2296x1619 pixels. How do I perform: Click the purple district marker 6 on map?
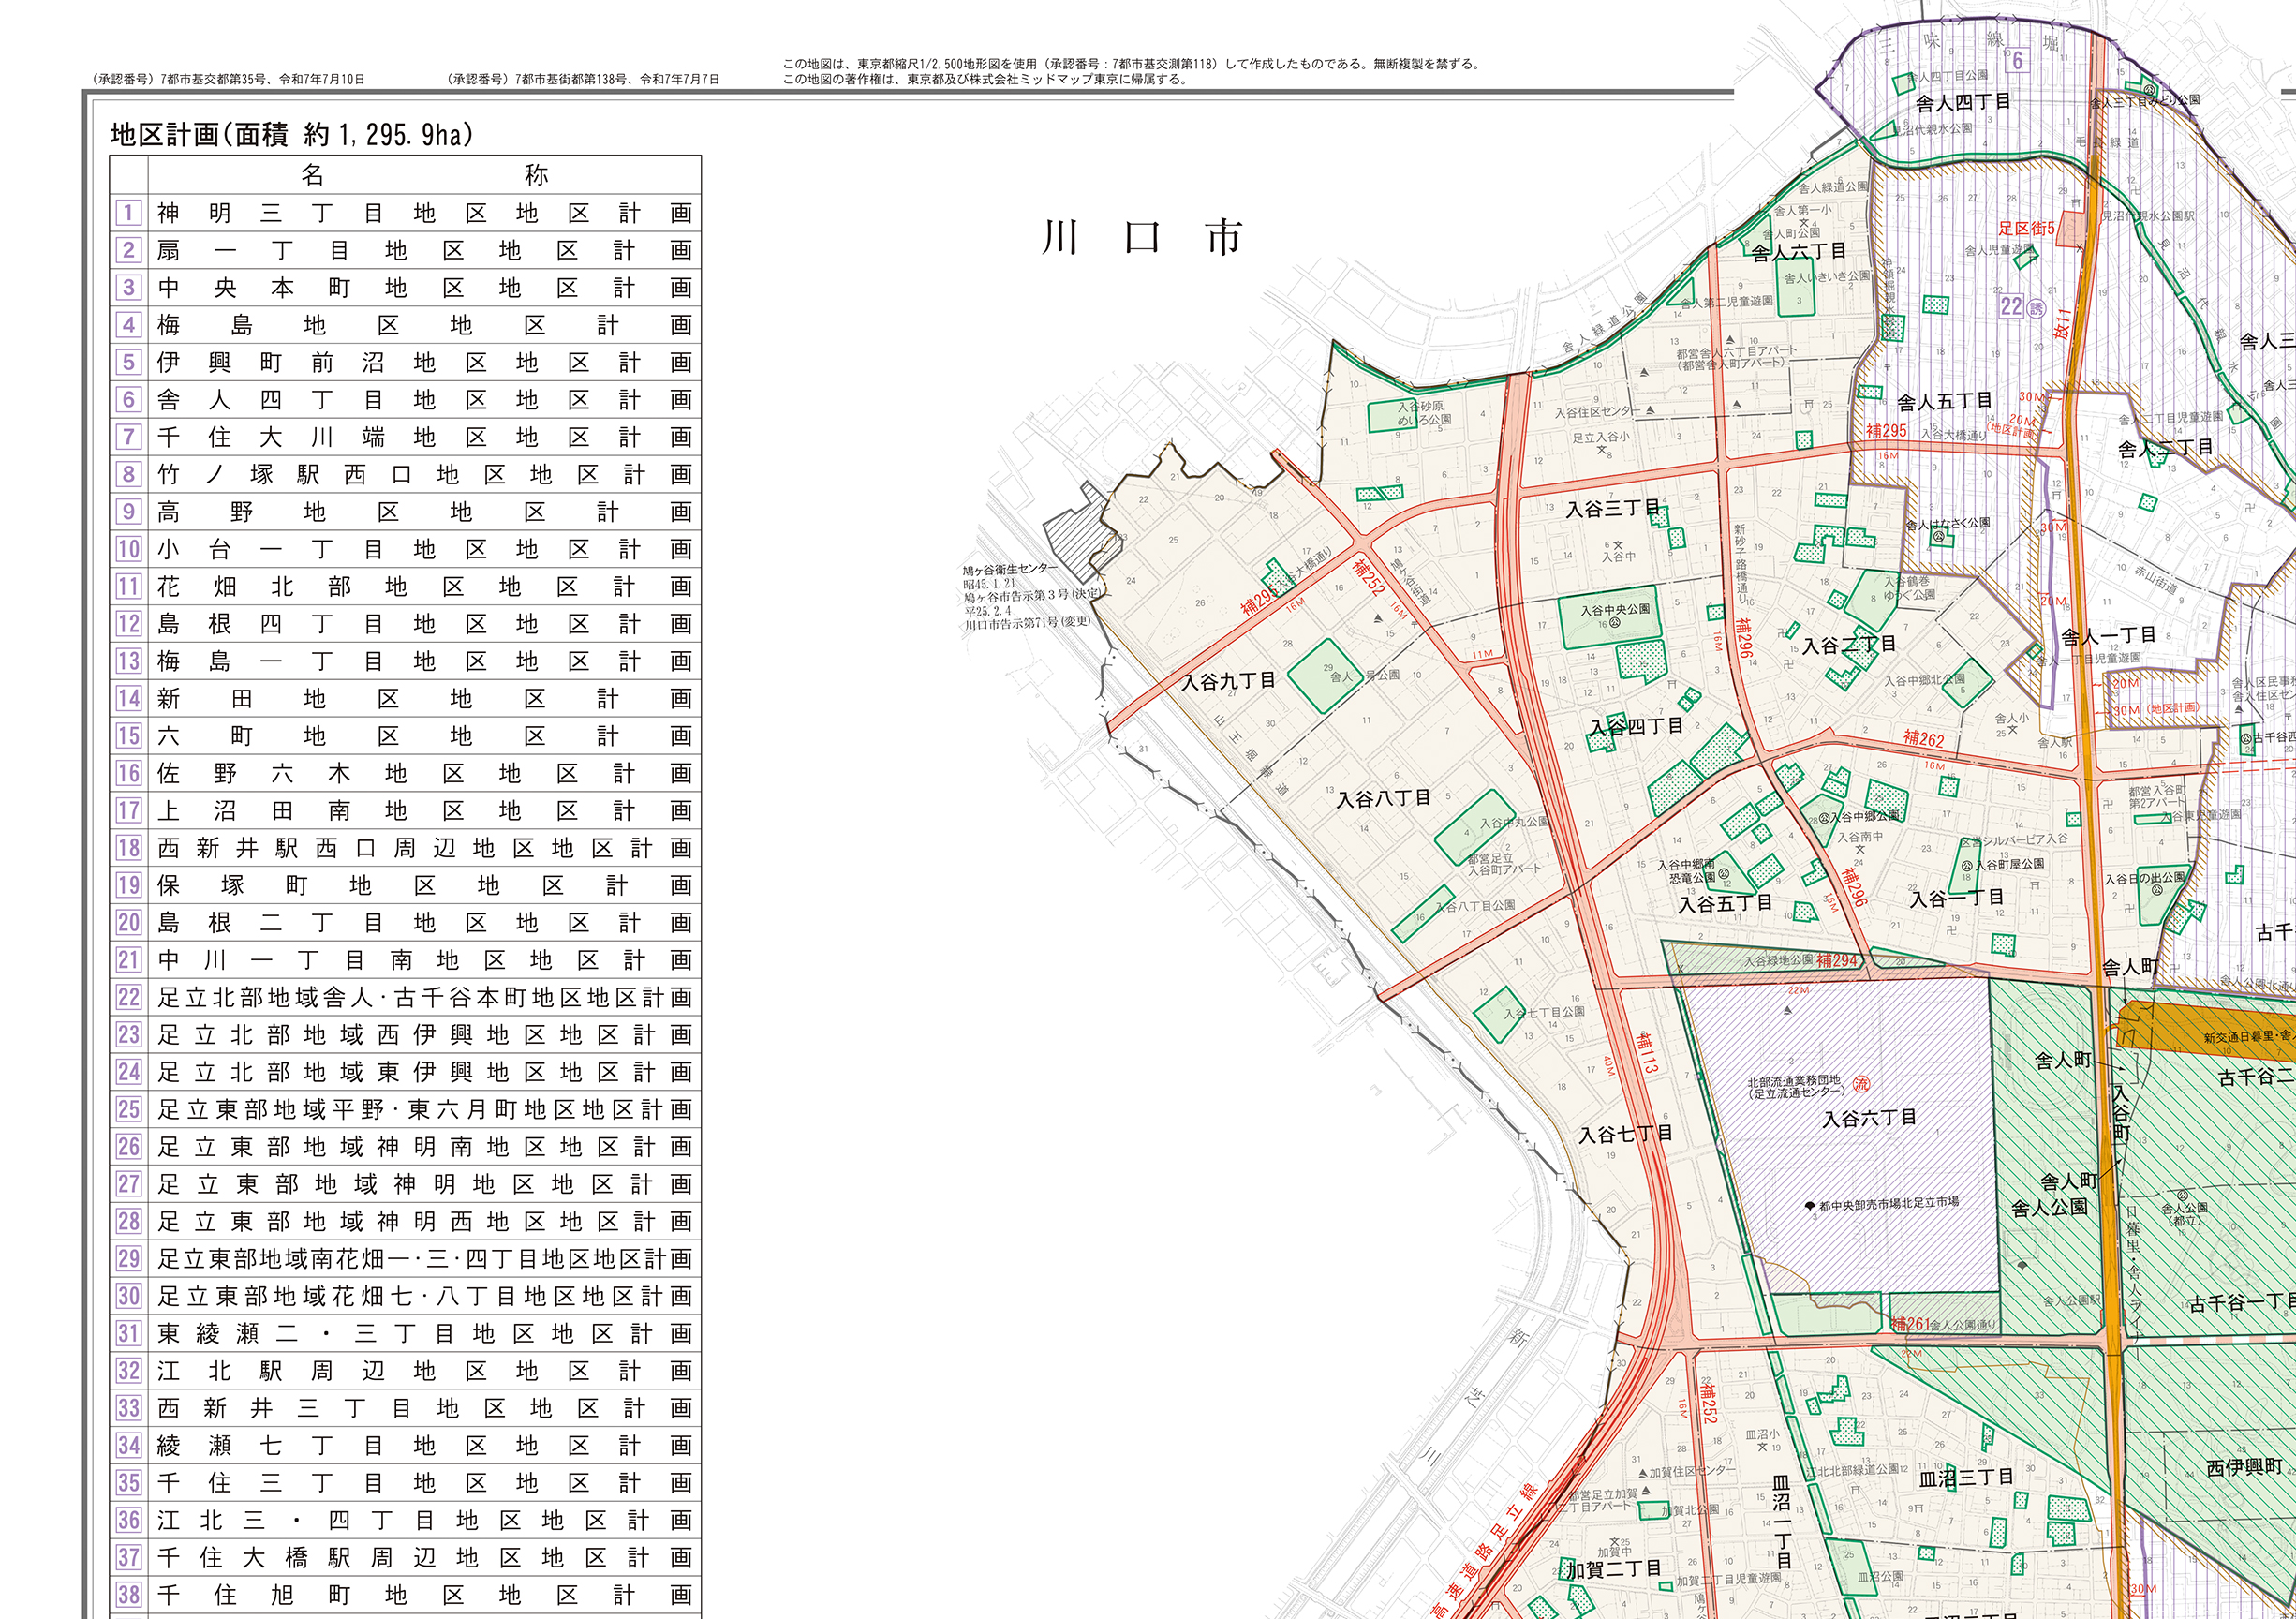[2017, 60]
